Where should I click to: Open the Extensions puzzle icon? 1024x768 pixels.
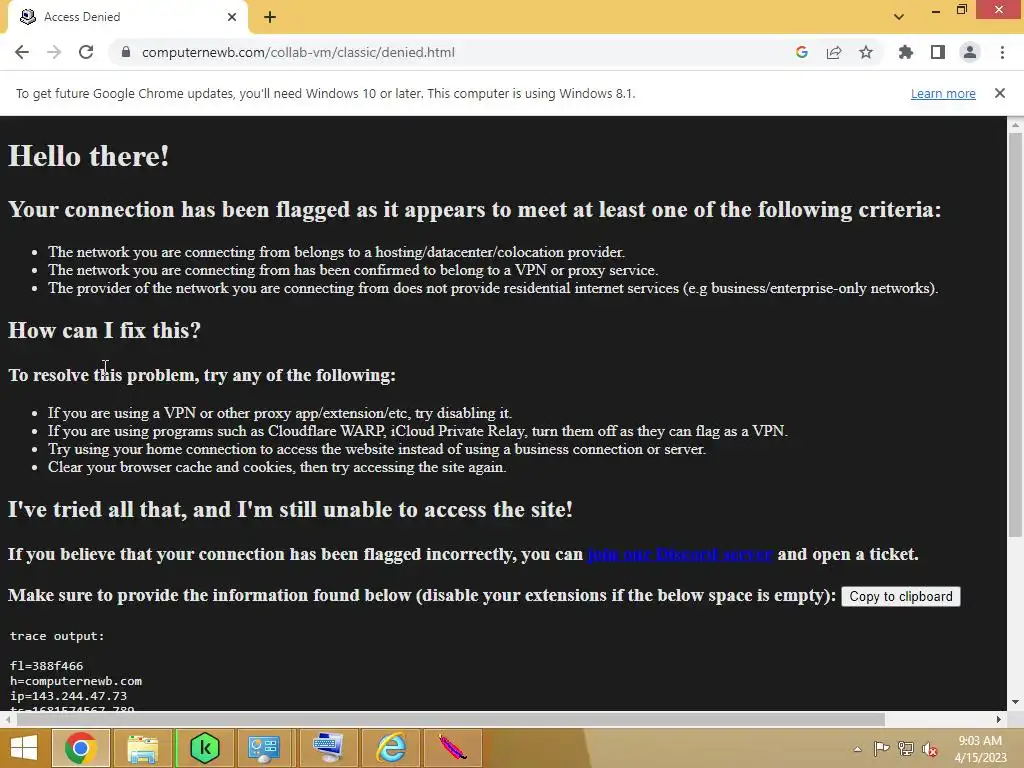point(906,52)
